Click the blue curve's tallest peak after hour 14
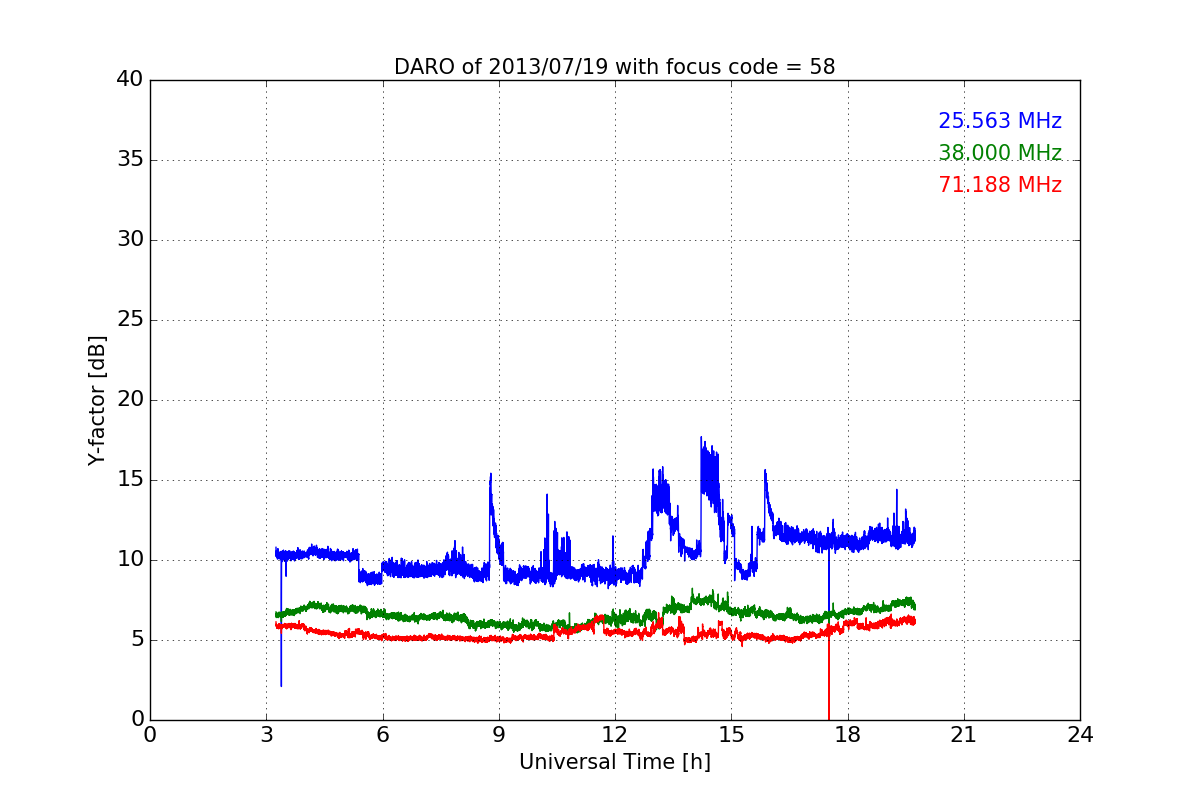The image size is (1200, 800). (701, 438)
